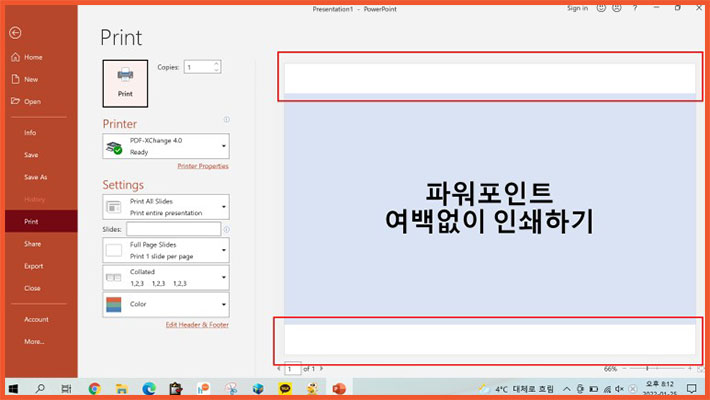Viewport: 710px width, 400px height.
Task: Open the Windows Start menu
Action: tap(14, 389)
